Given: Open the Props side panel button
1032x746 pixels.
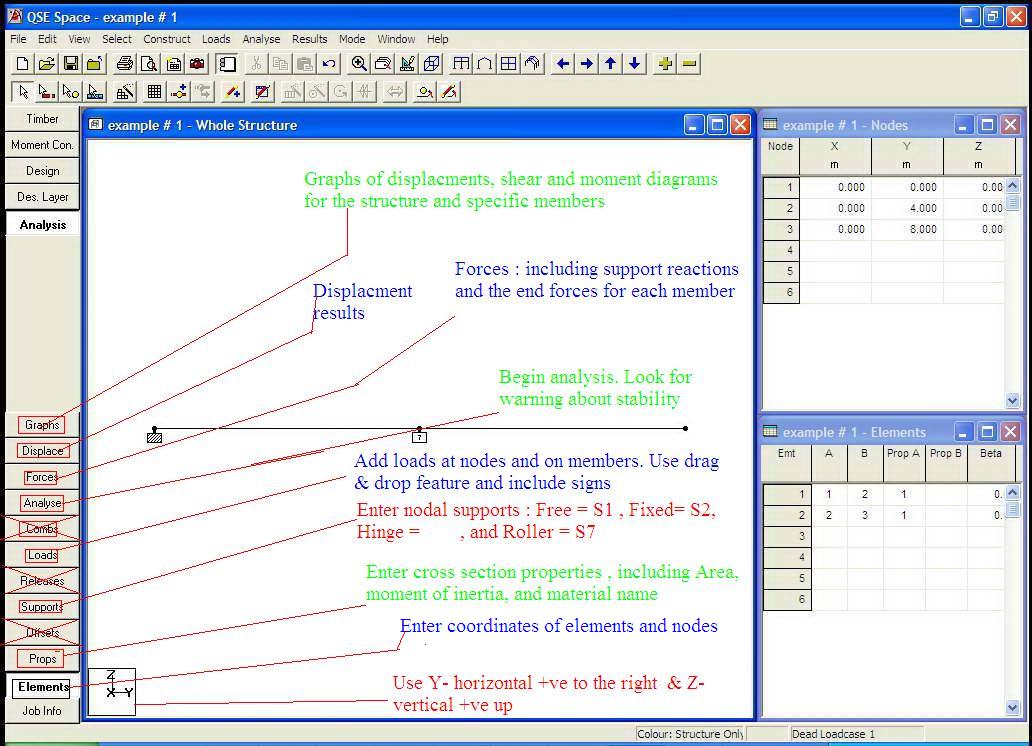Looking at the screenshot, I should pyautogui.click(x=42, y=658).
